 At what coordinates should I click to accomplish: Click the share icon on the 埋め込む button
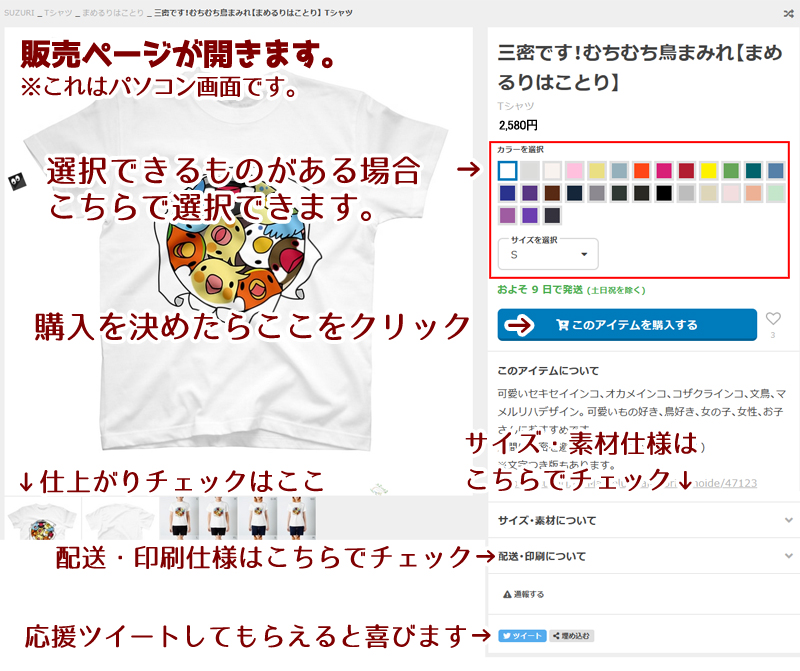tap(556, 636)
